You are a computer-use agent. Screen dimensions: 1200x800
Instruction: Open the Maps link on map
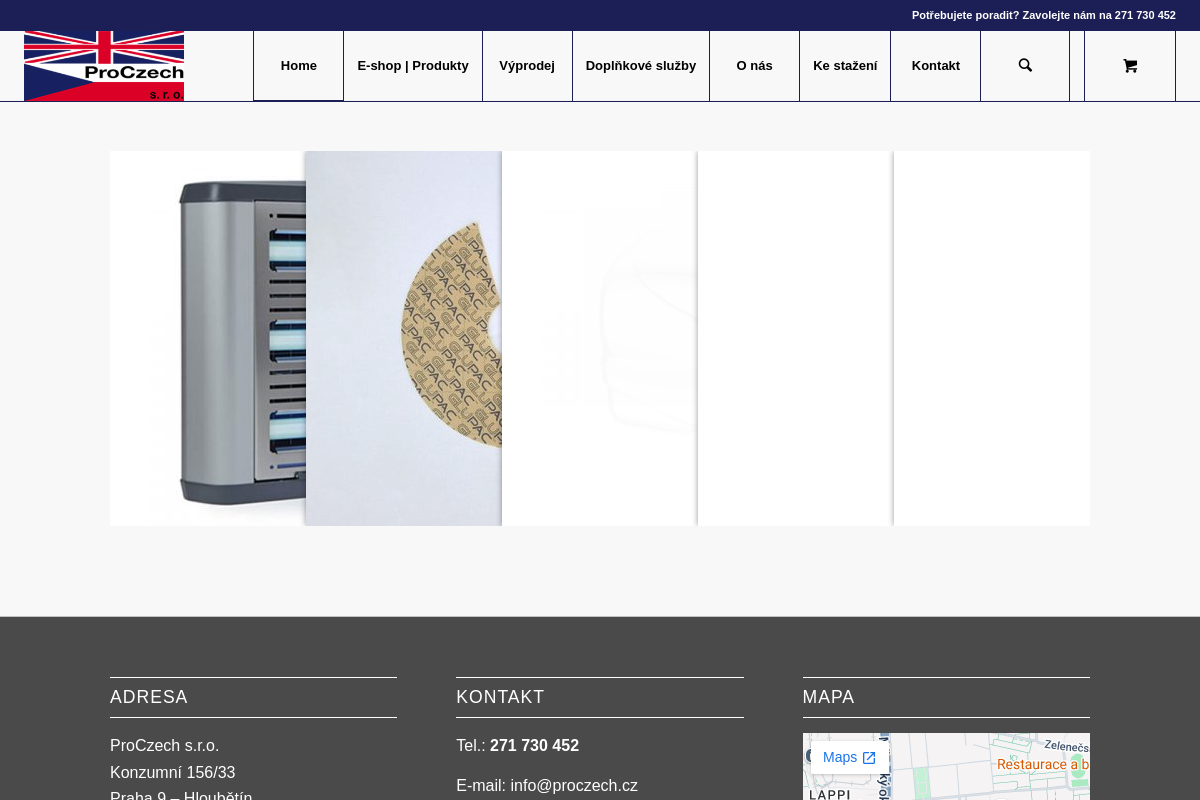840,758
